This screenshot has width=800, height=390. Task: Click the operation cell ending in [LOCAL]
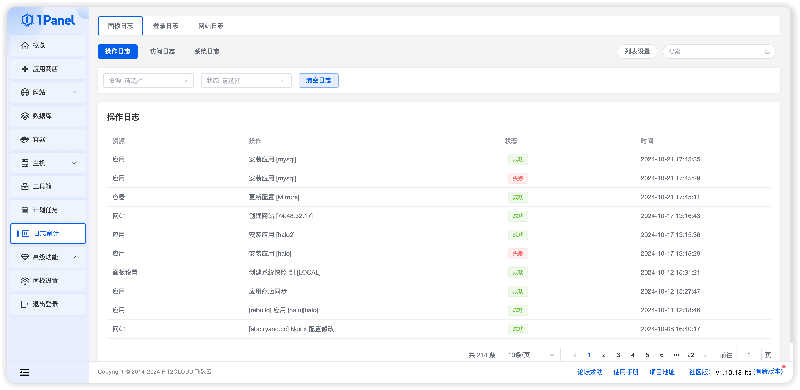coord(284,273)
